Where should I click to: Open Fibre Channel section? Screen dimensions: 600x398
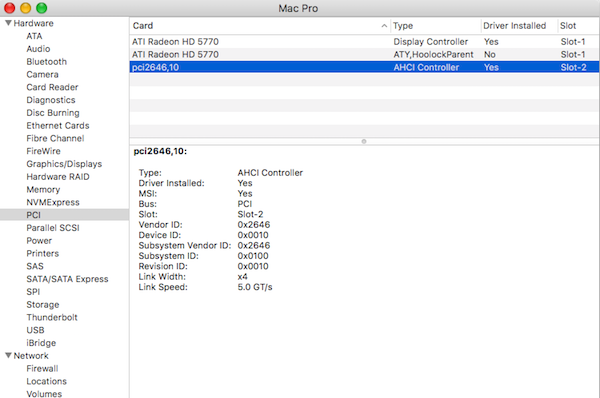[55, 138]
